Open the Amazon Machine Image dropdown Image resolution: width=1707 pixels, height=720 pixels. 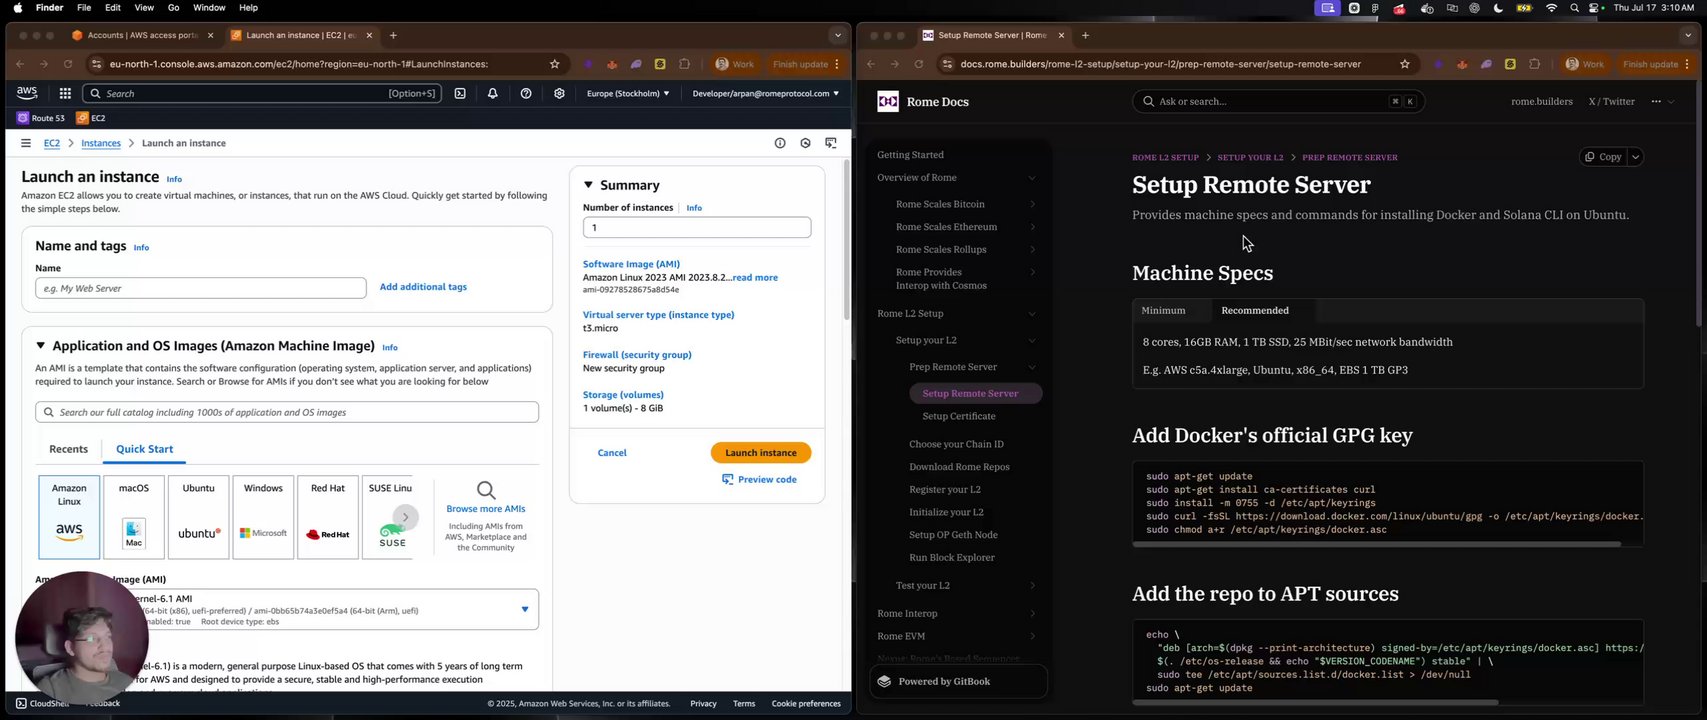click(525, 609)
